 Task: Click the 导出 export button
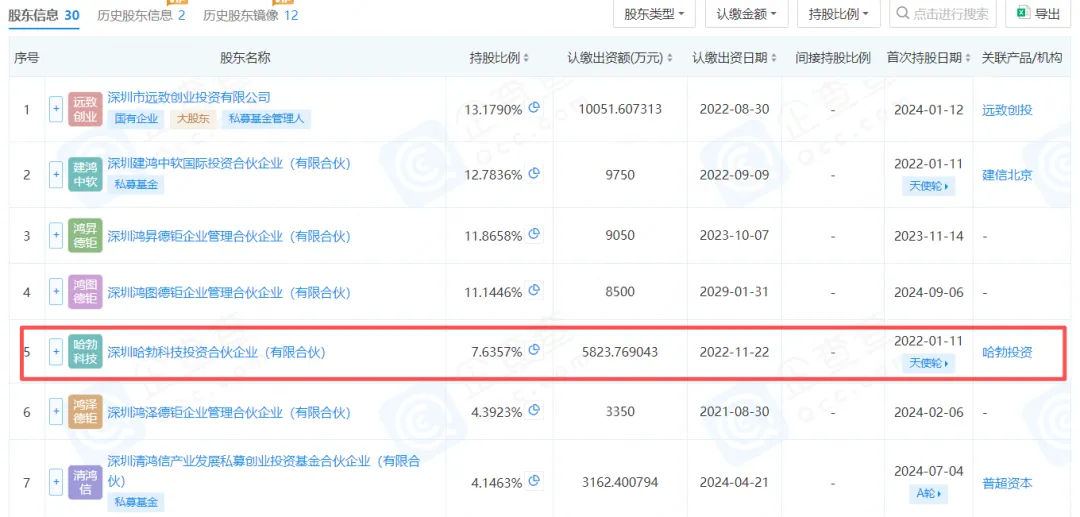[x=1039, y=13]
